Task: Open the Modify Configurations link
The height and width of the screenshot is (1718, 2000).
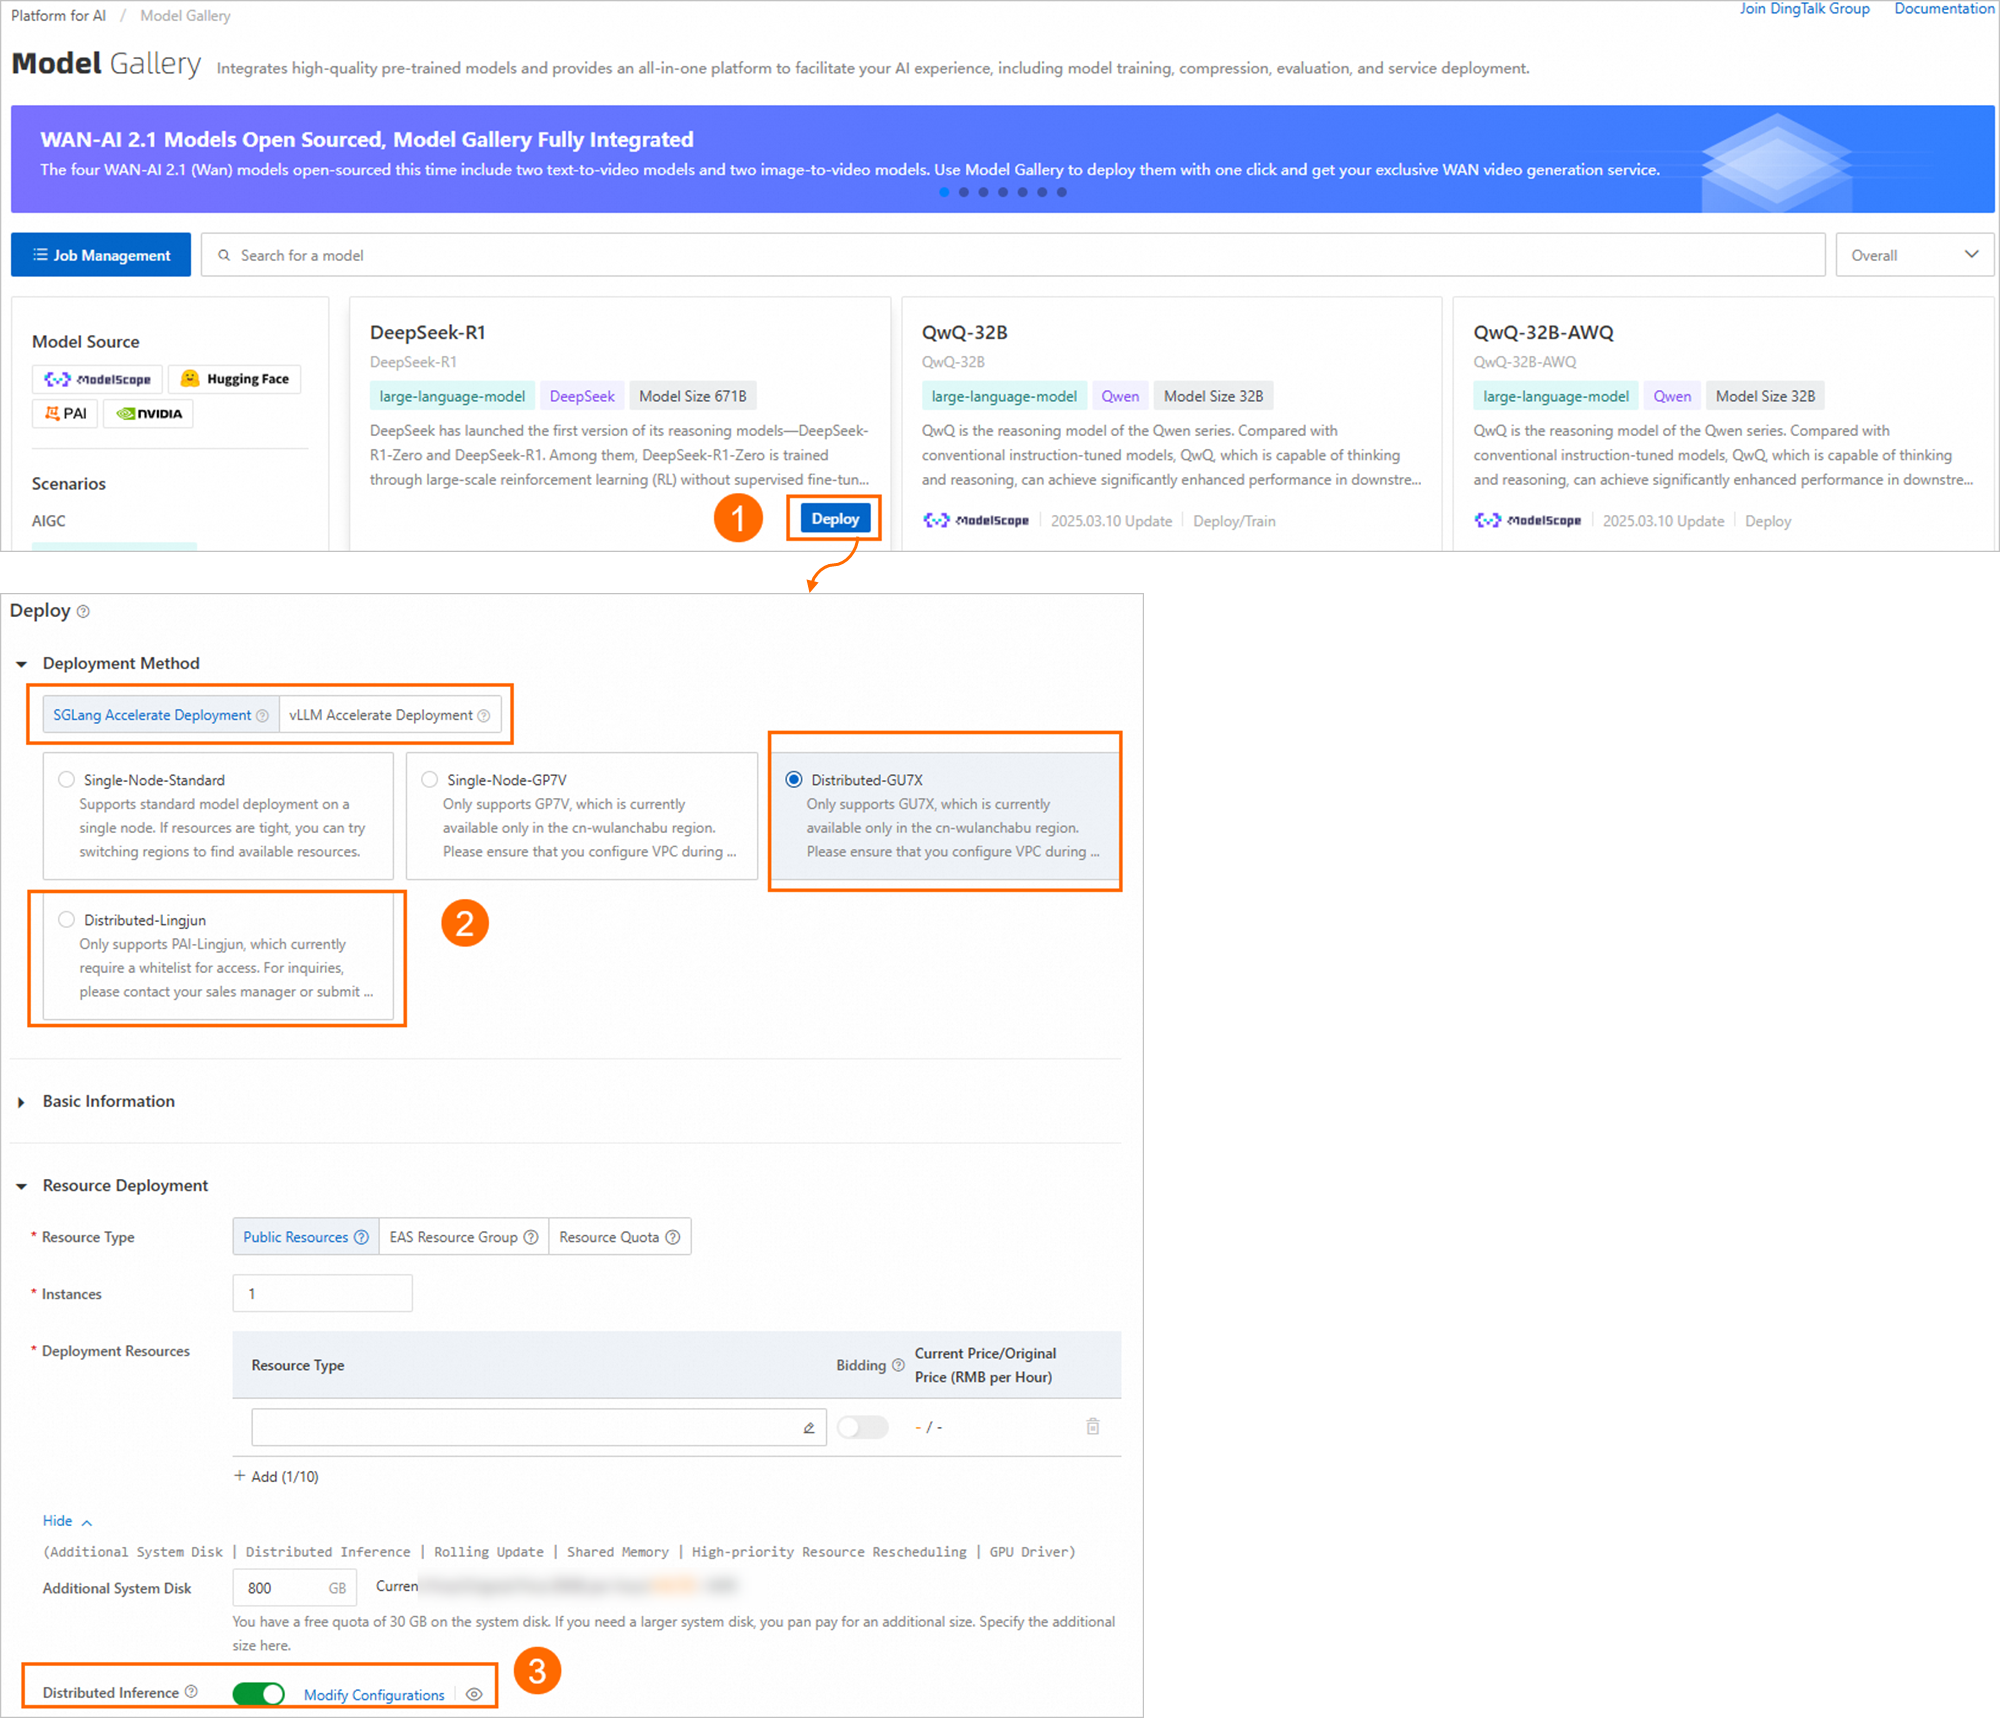Action: tap(374, 1694)
